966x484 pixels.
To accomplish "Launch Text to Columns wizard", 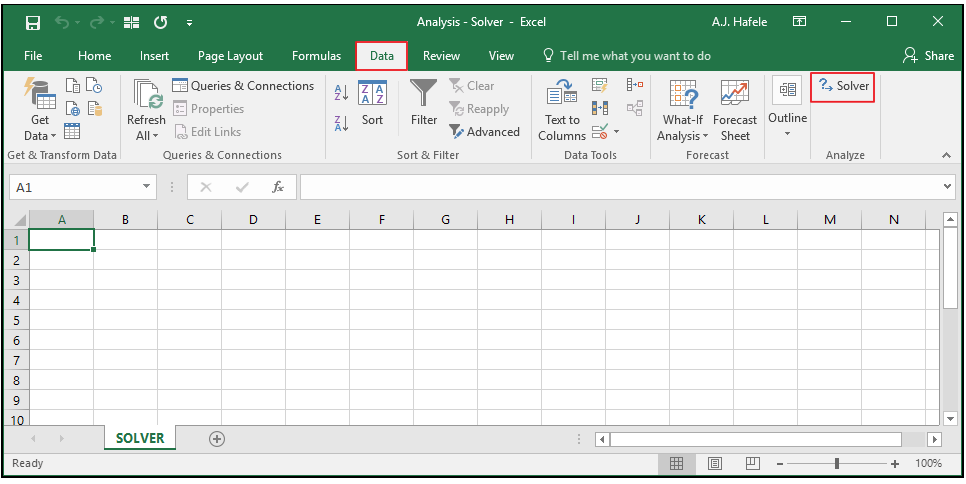I will 562,110.
